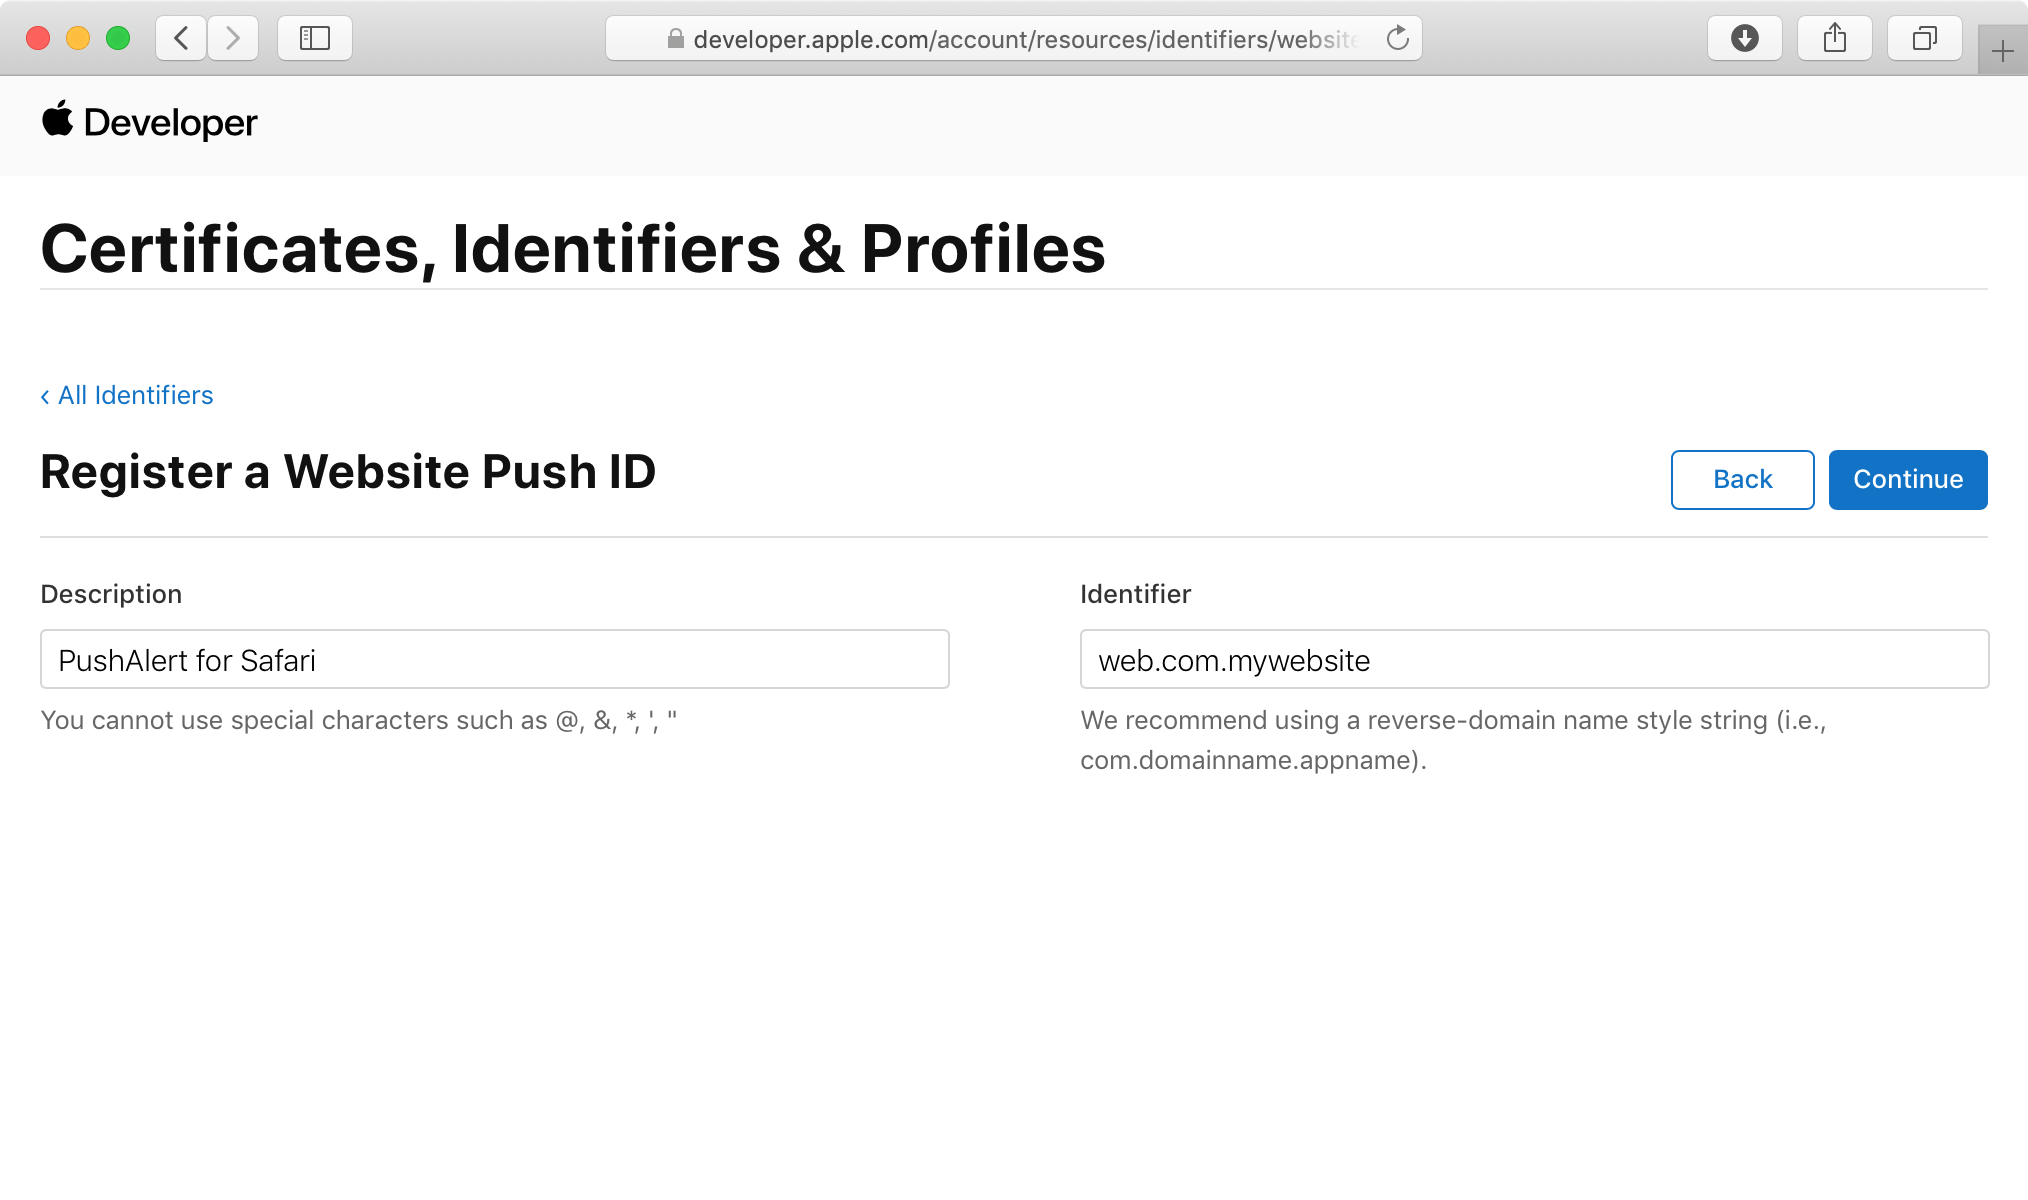Show all tabs overview icon
The width and height of the screenshot is (2028, 1200).
point(1924,39)
